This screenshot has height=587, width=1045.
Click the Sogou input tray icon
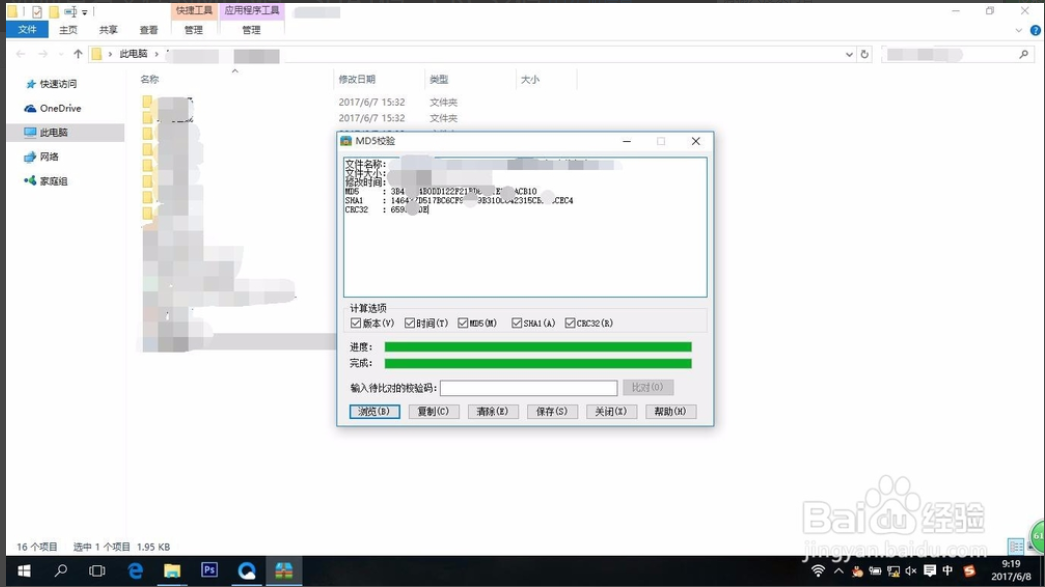(969, 571)
